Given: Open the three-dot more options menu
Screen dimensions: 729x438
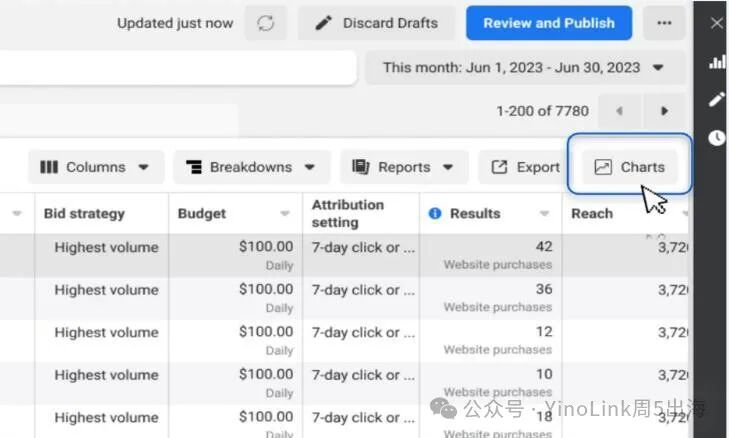Looking at the screenshot, I should pos(664,23).
